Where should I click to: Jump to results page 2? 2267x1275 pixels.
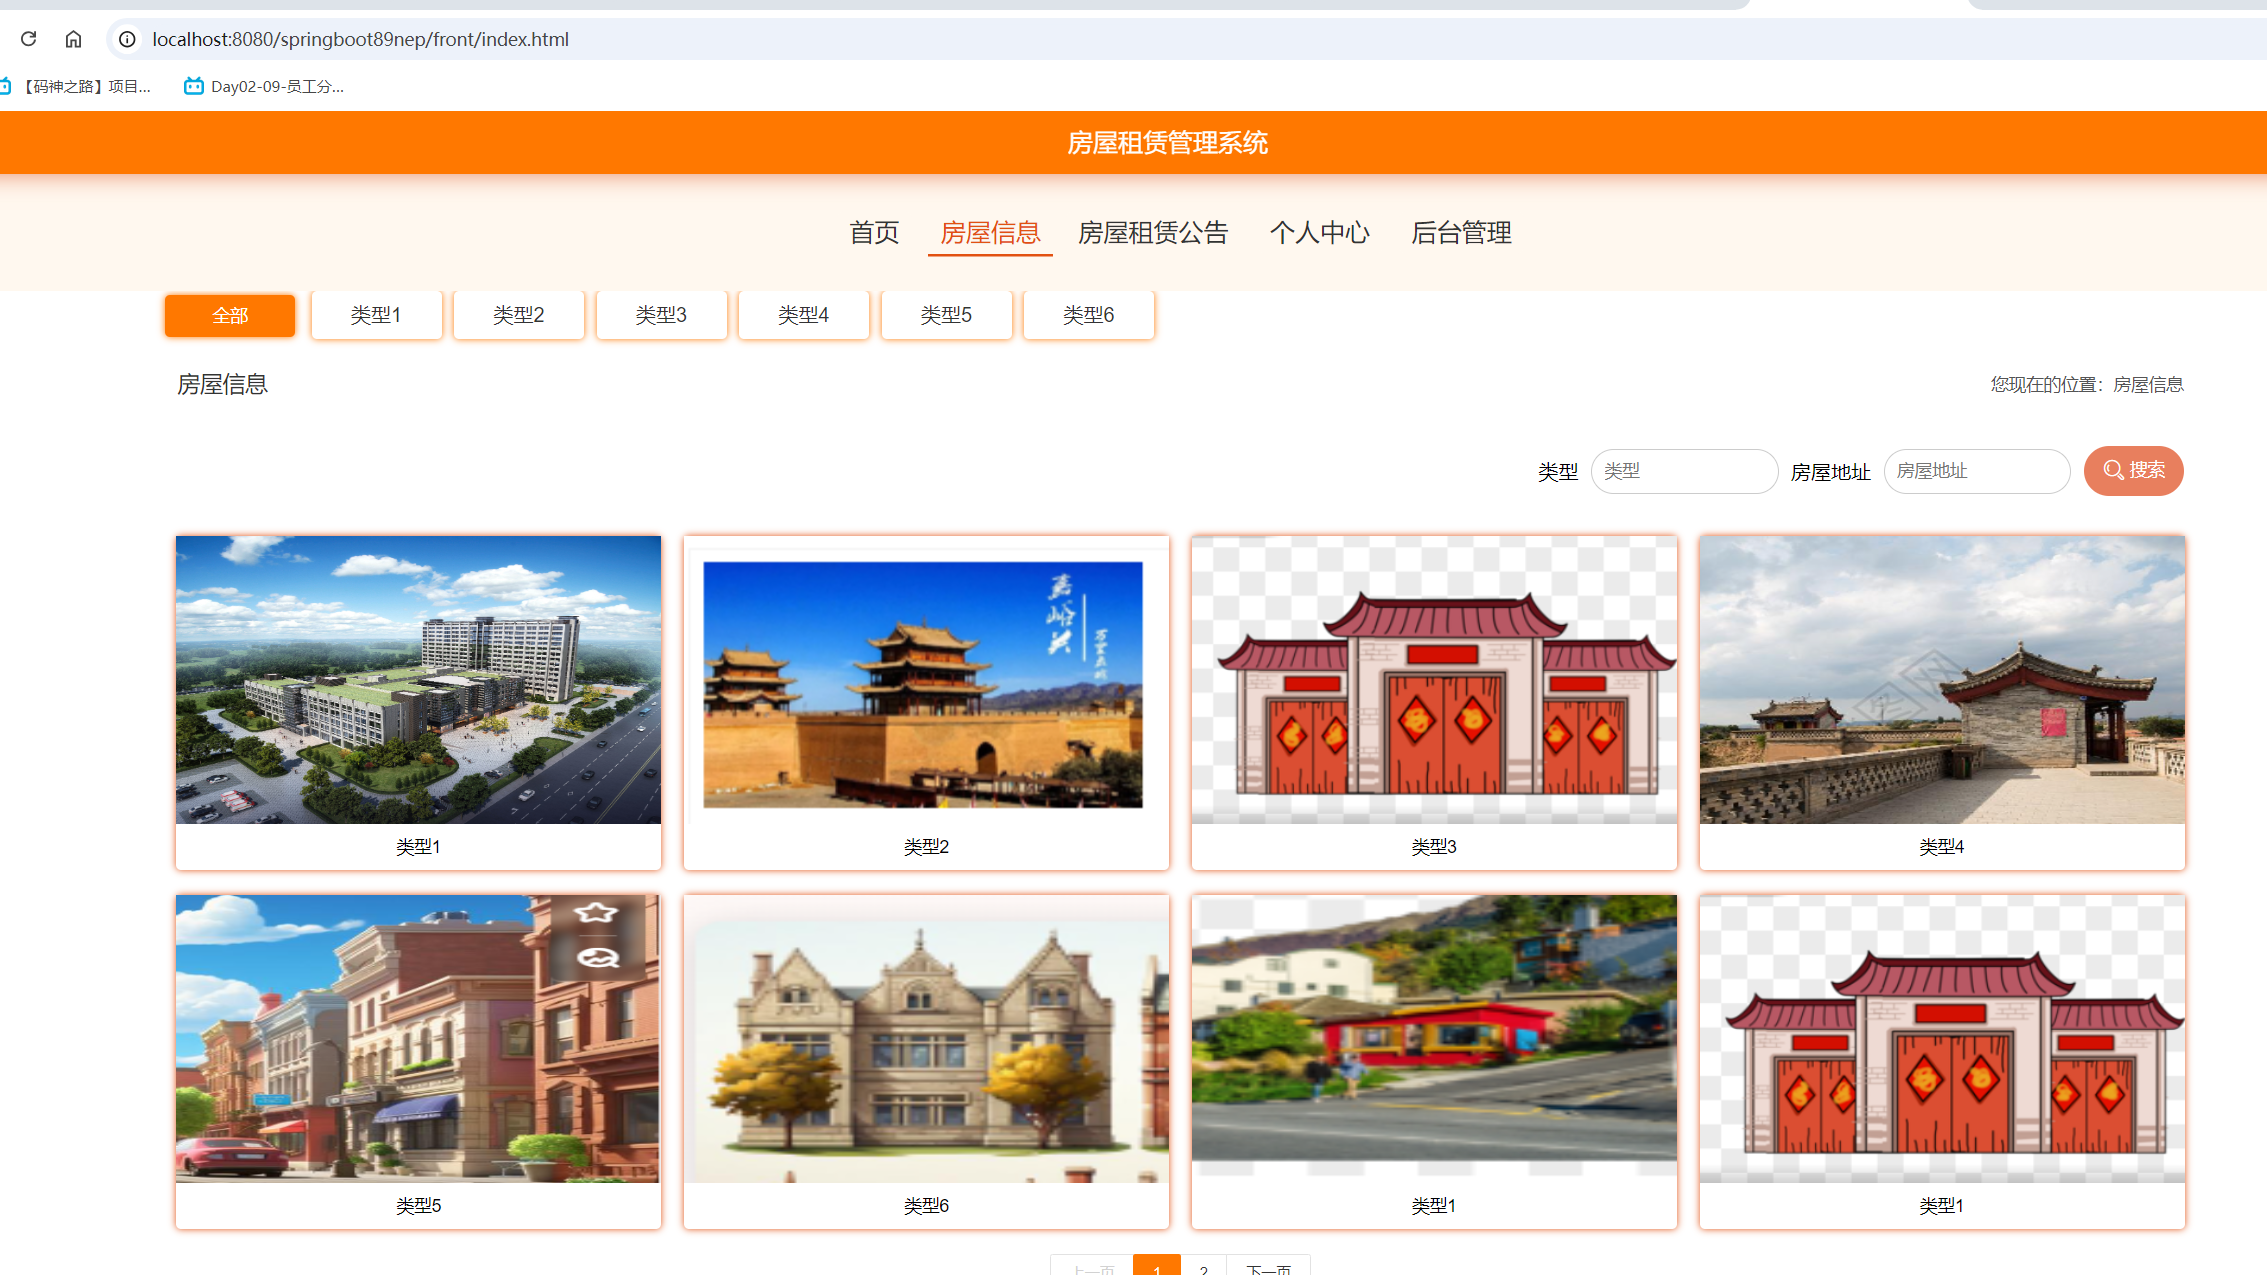(1204, 1266)
